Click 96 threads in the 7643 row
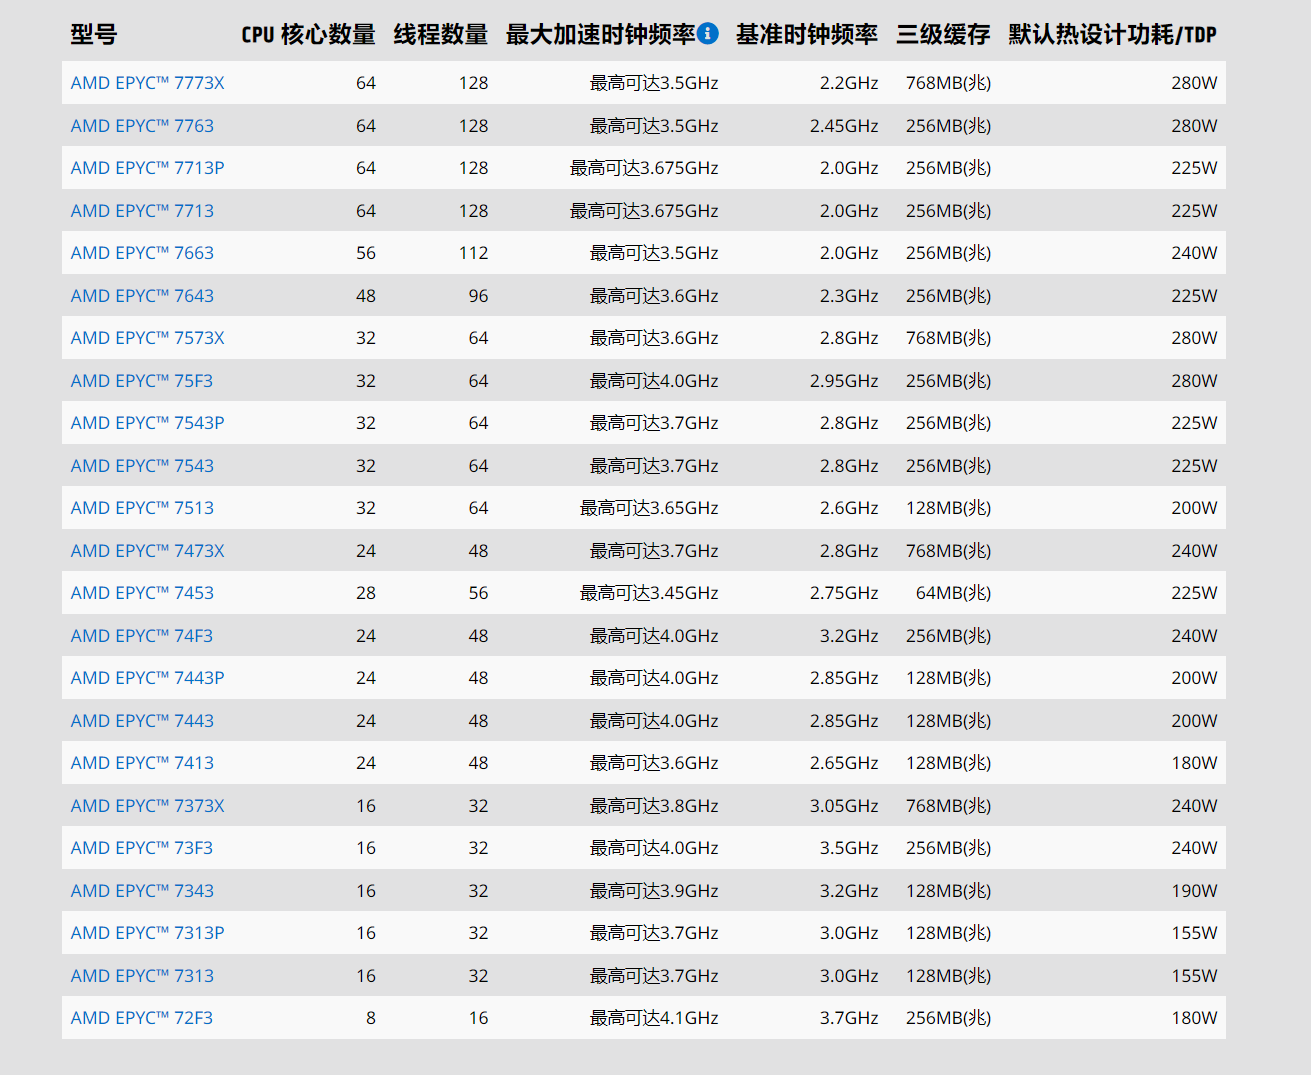The width and height of the screenshot is (1311, 1075). [x=479, y=296]
